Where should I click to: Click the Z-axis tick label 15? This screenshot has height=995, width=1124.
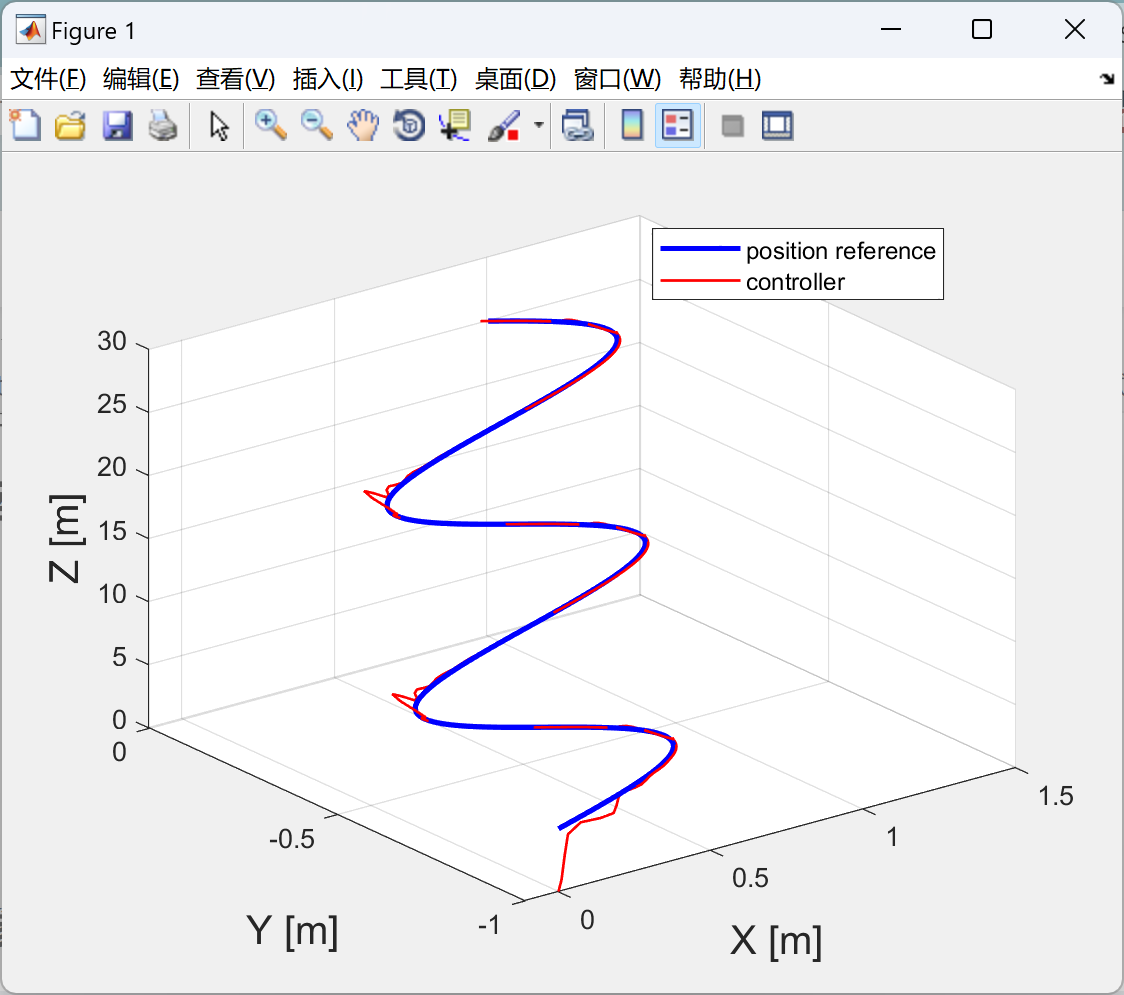(x=112, y=531)
